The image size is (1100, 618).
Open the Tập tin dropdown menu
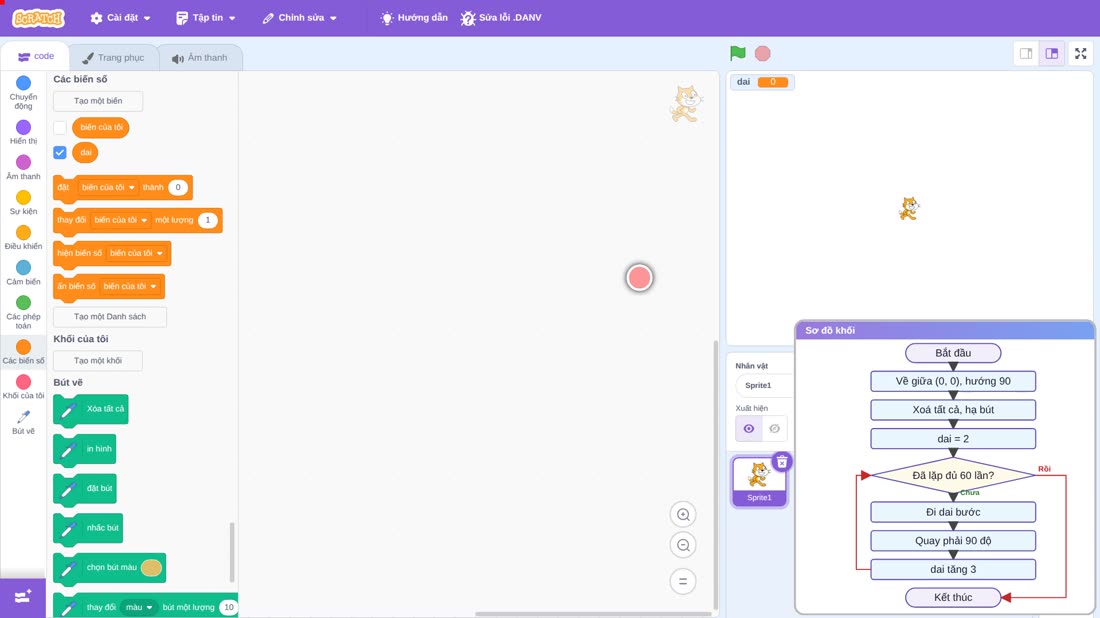(206, 18)
